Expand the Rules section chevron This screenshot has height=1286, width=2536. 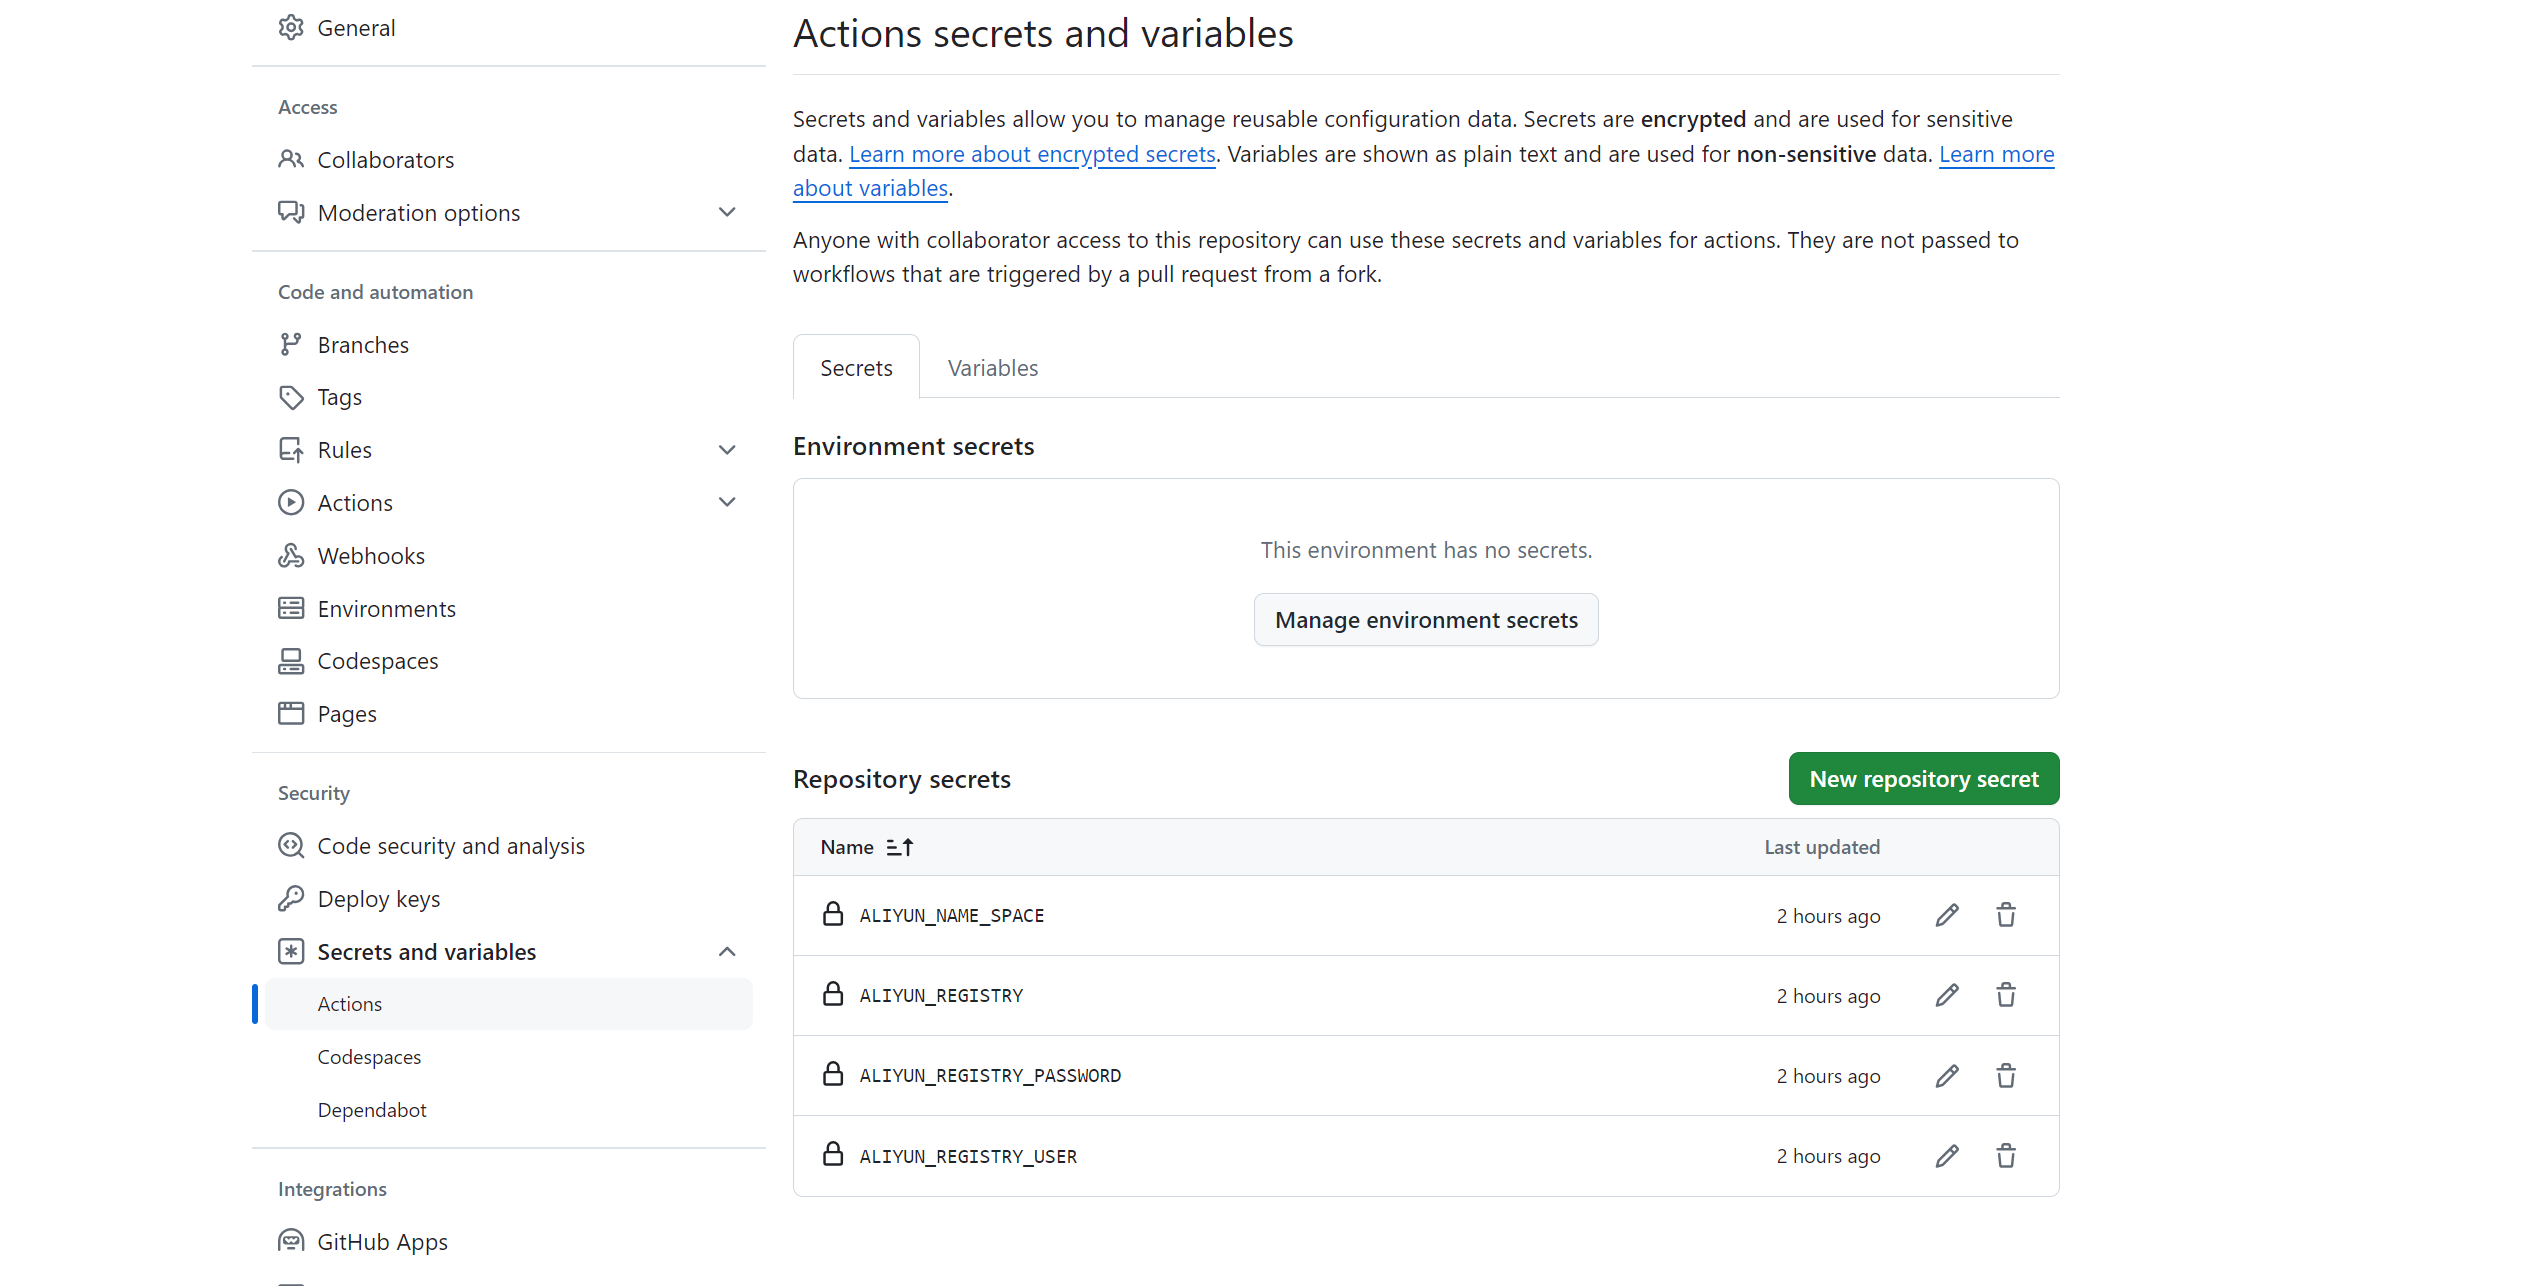pos(727,450)
